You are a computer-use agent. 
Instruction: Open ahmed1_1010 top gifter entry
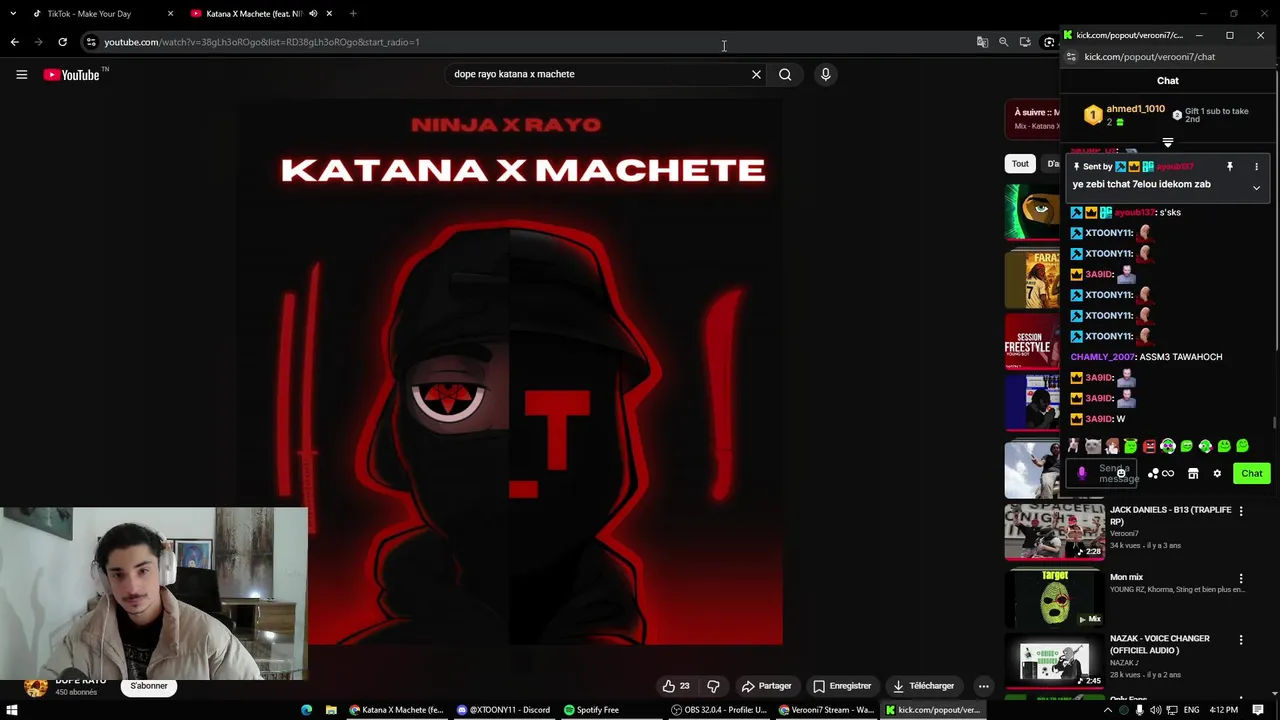pos(1126,115)
